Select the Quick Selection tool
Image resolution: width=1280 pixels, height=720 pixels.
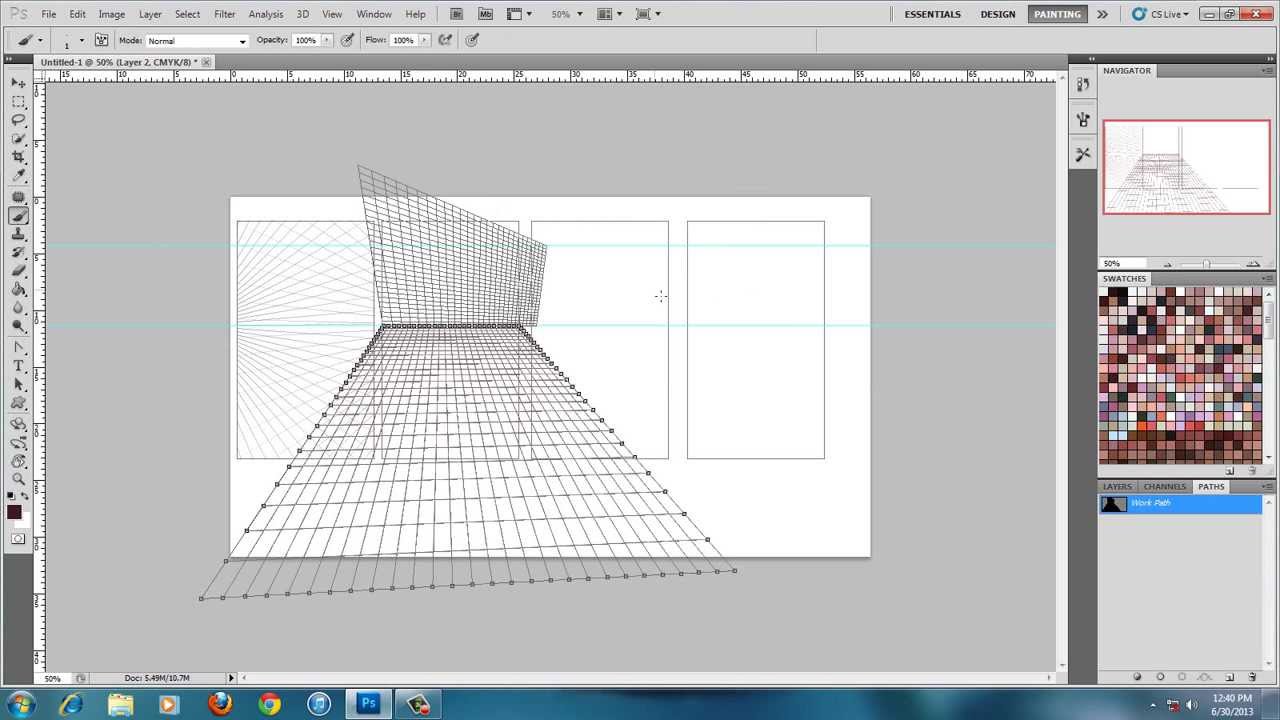pyautogui.click(x=18, y=139)
